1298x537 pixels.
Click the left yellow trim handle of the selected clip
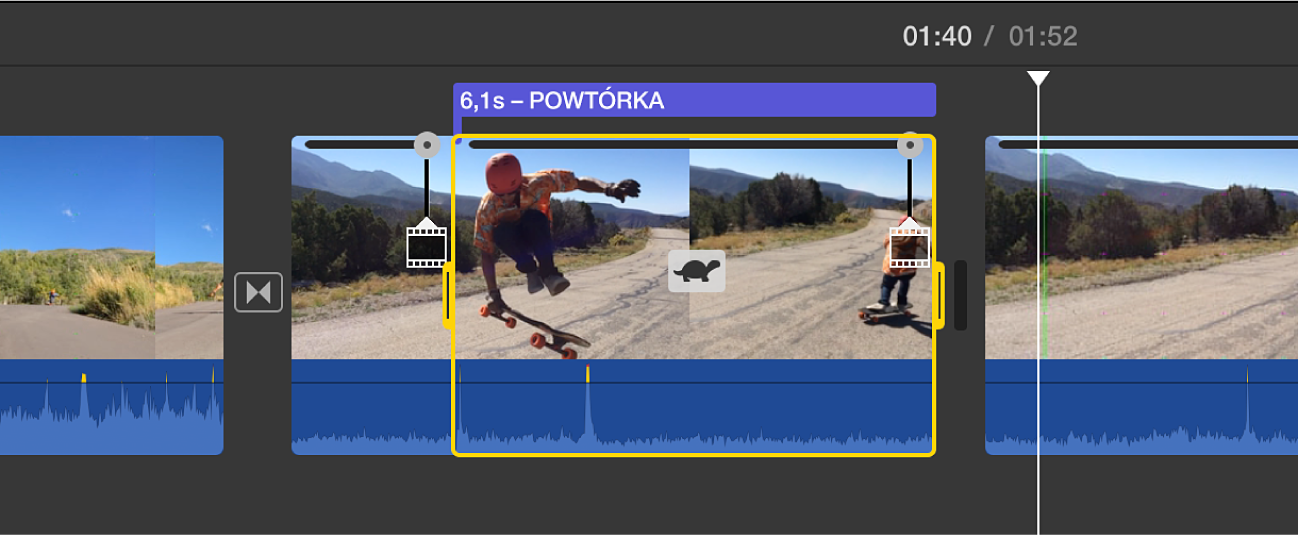pos(449,295)
